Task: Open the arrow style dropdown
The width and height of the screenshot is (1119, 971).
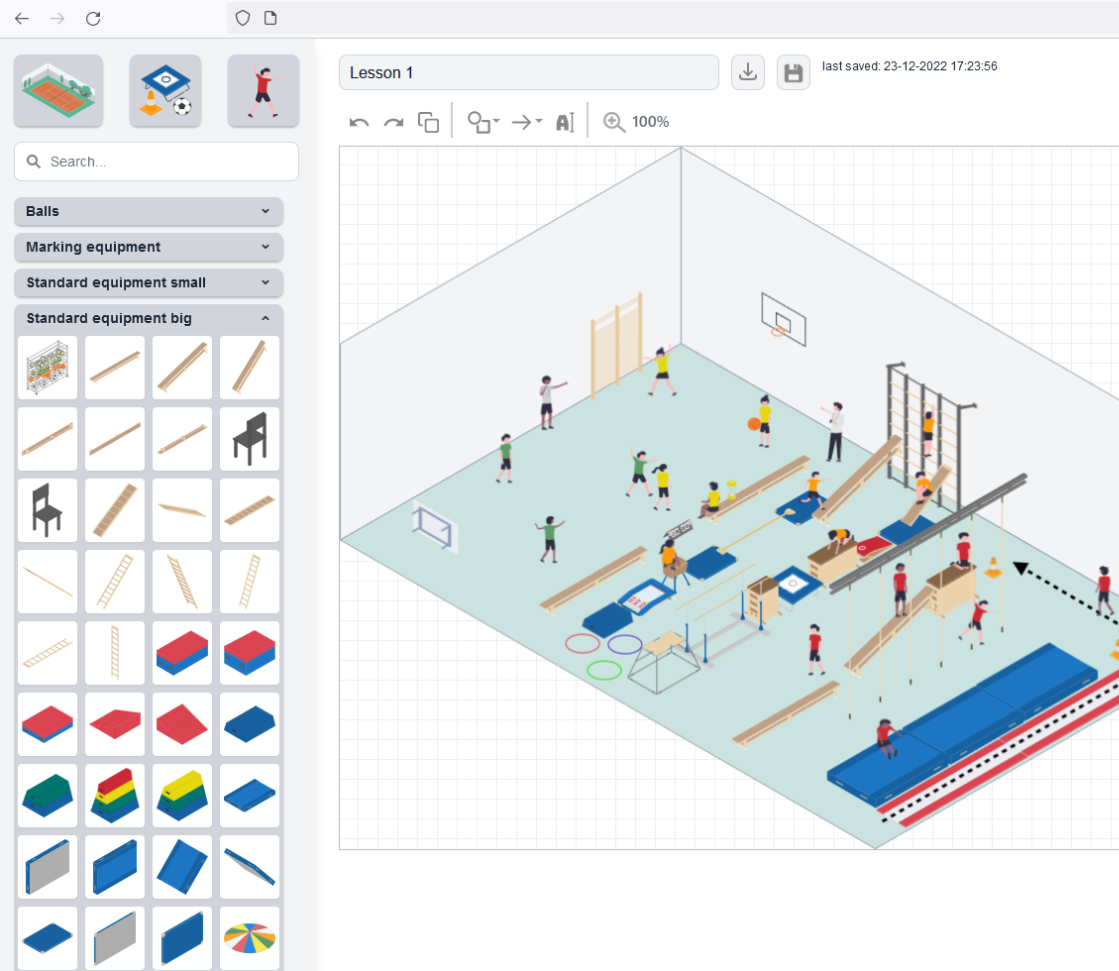Action: point(526,122)
